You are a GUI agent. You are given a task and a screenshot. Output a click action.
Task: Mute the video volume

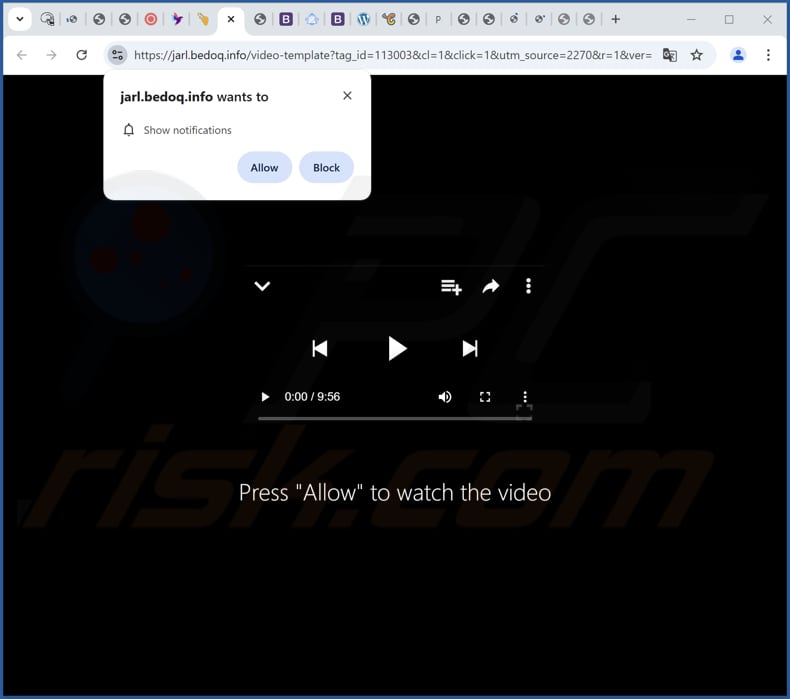coord(444,397)
